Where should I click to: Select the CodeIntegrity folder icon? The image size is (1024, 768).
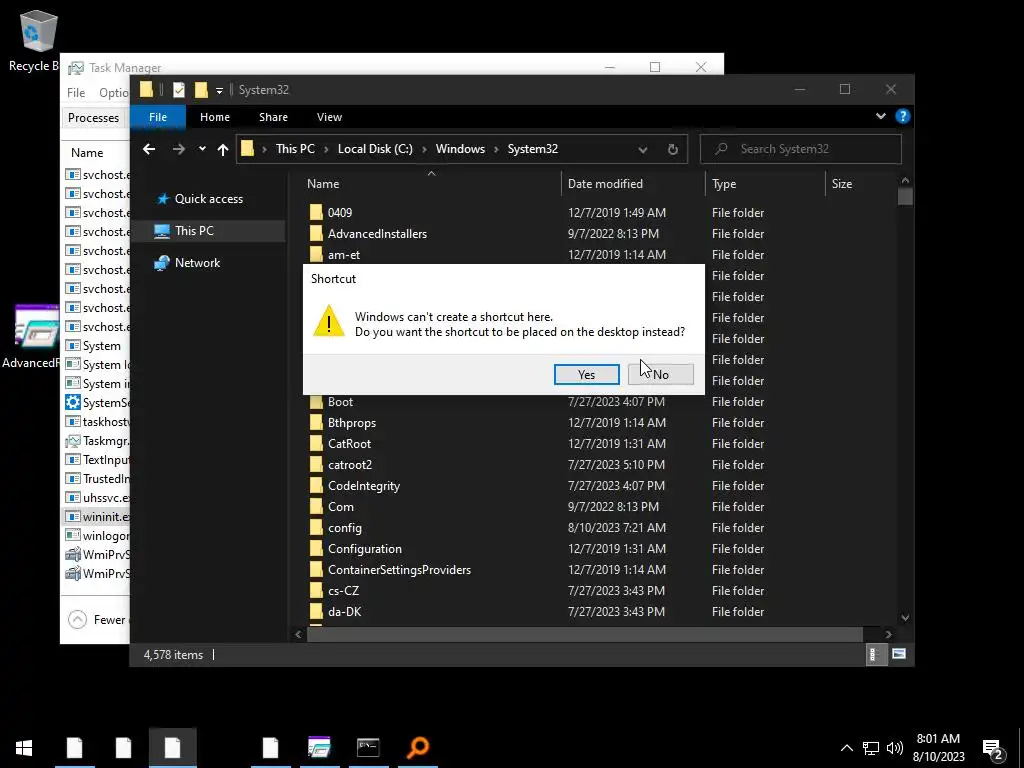(x=316, y=485)
